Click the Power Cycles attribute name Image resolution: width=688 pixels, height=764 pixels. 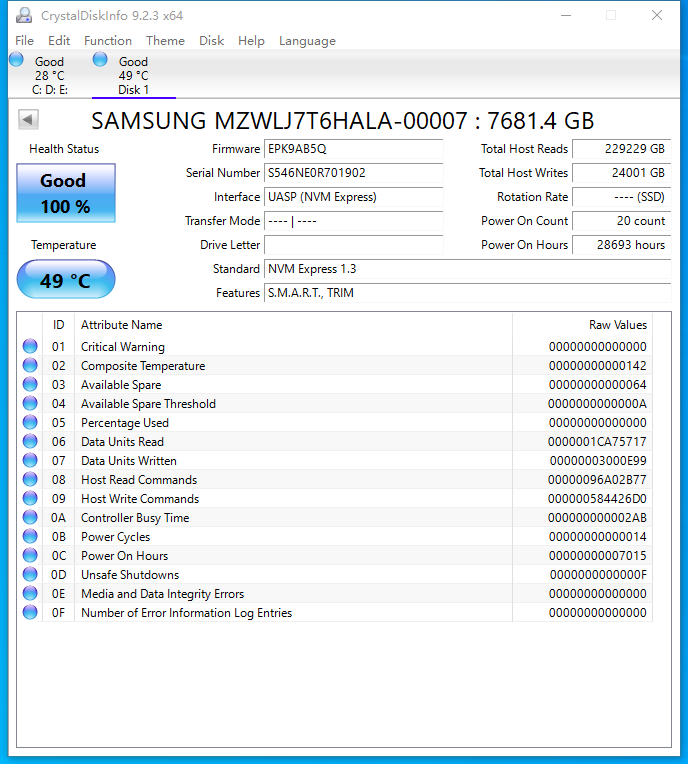pos(115,536)
